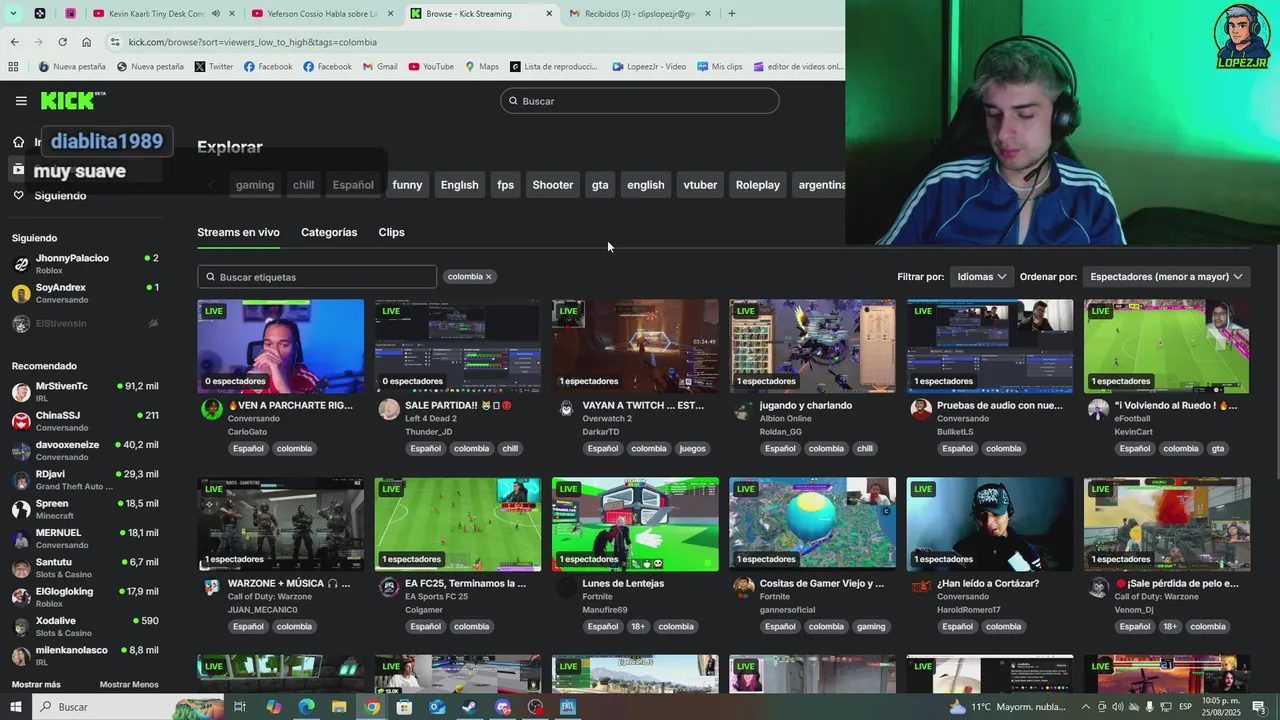Open Pruebas de audio stream title
Screen dimensions: 1280x720
tap(1000, 406)
